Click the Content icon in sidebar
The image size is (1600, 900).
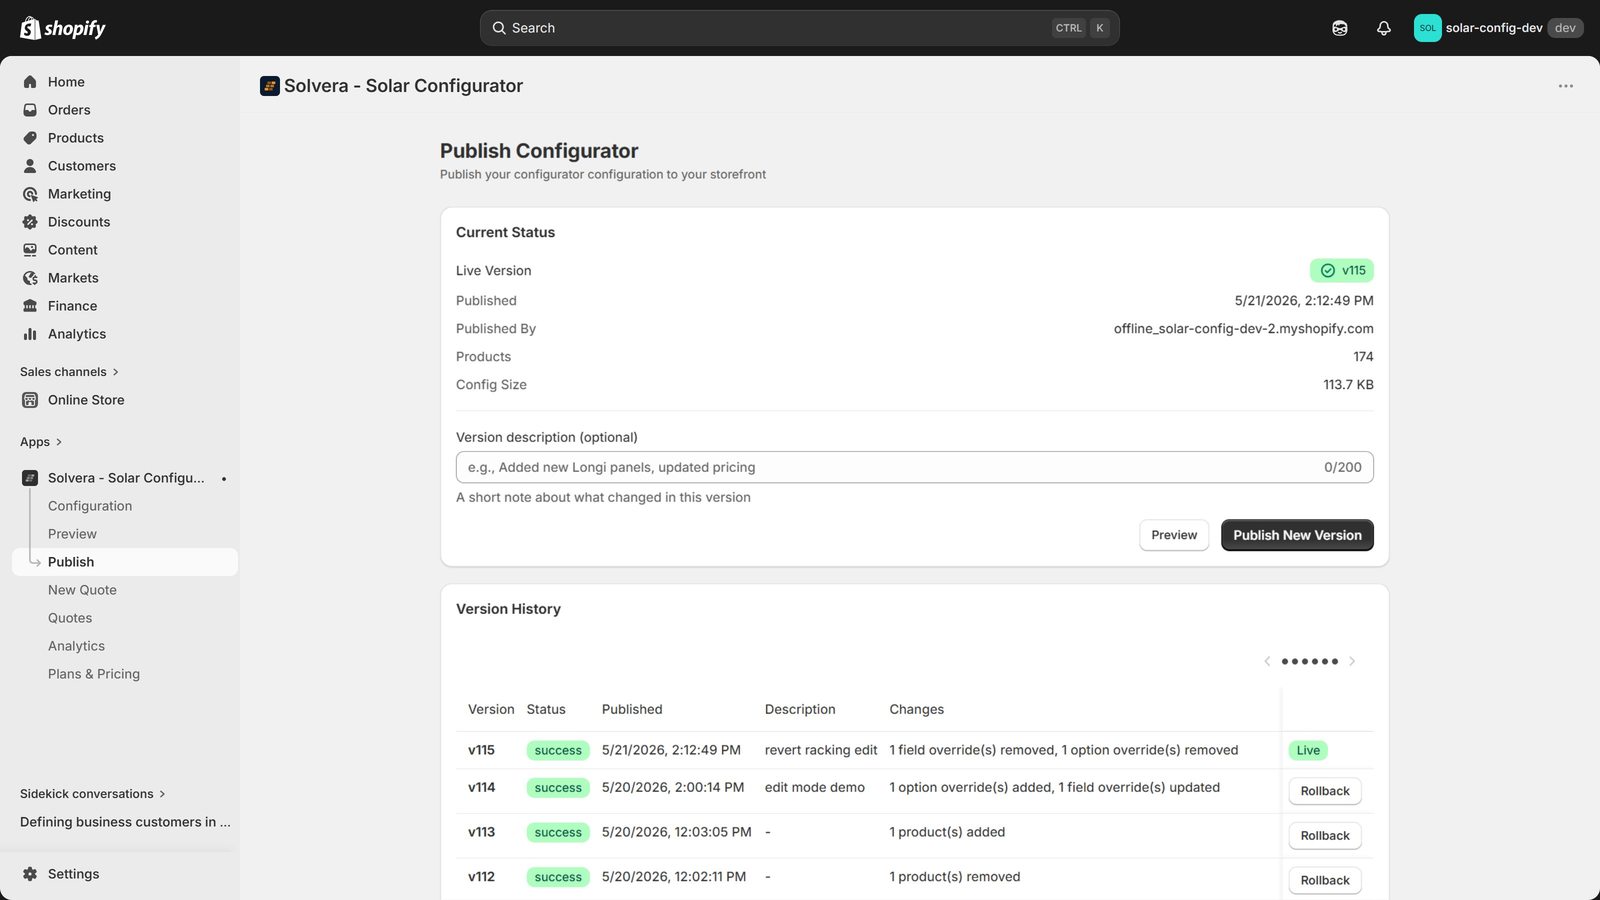(x=30, y=250)
